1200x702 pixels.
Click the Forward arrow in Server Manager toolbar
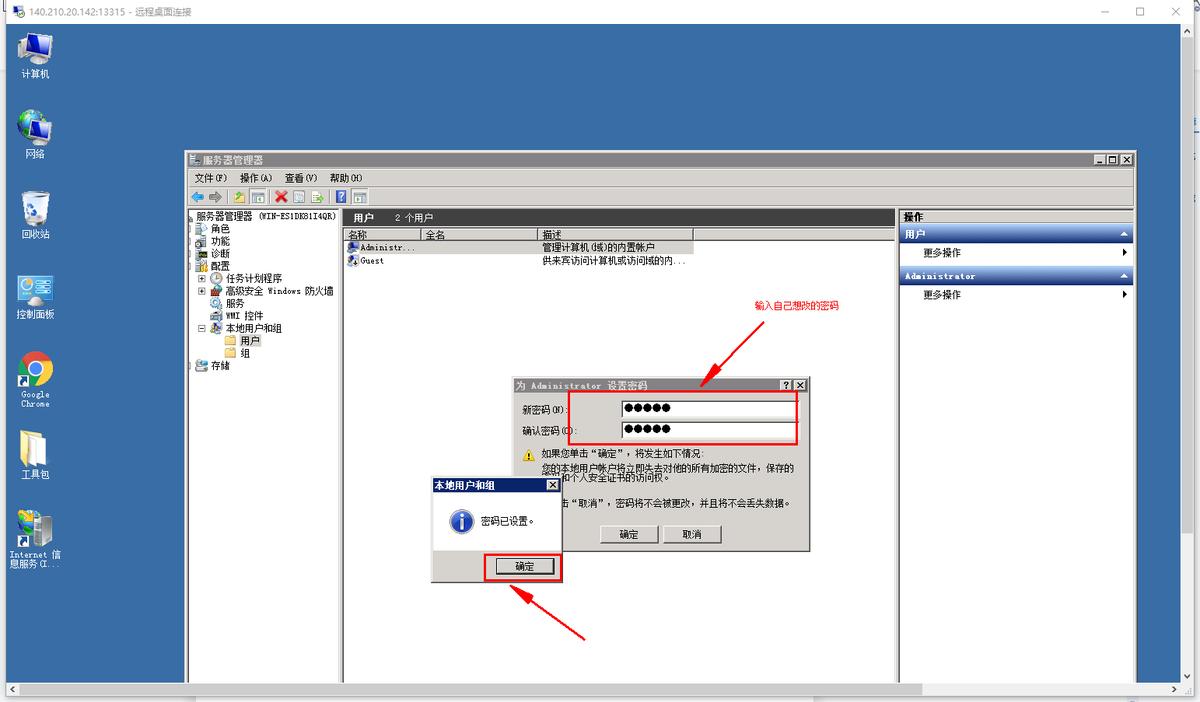click(x=215, y=197)
